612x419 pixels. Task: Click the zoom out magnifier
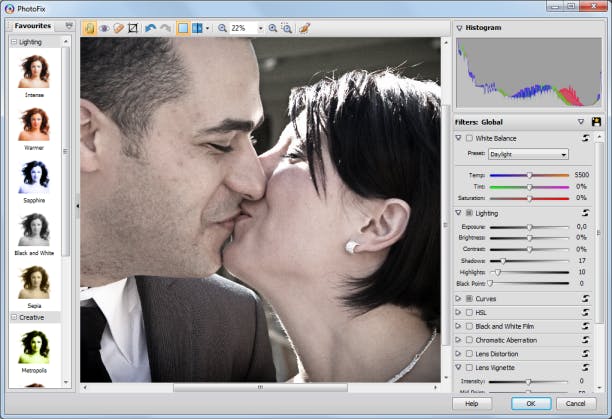tap(222, 28)
